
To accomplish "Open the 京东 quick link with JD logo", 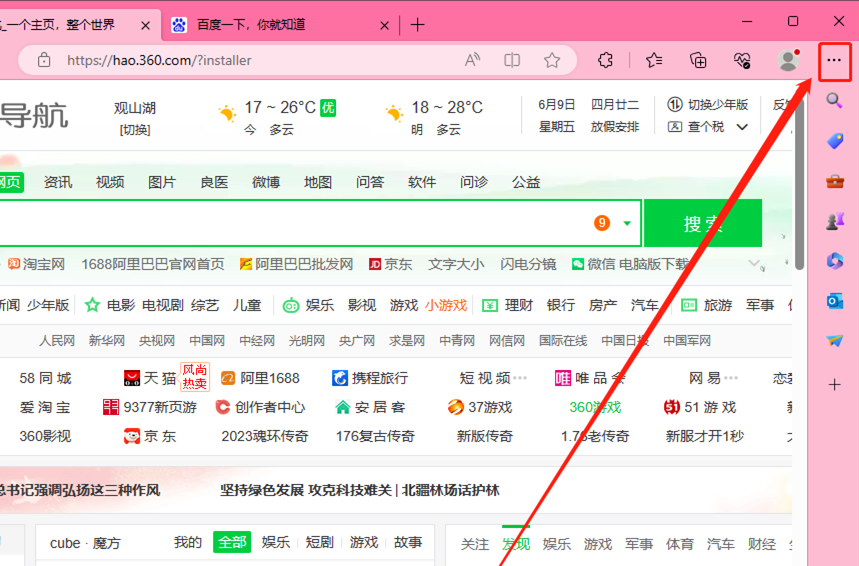I will [x=390, y=264].
